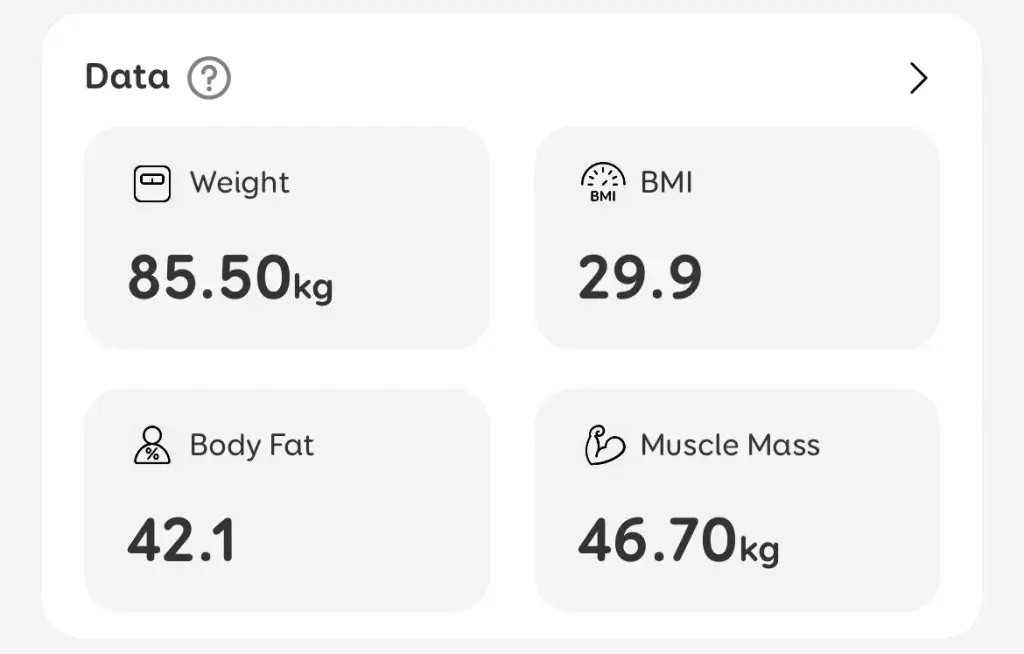Tap the Body Fat label
Image resolution: width=1024 pixels, height=654 pixels.
252,445
